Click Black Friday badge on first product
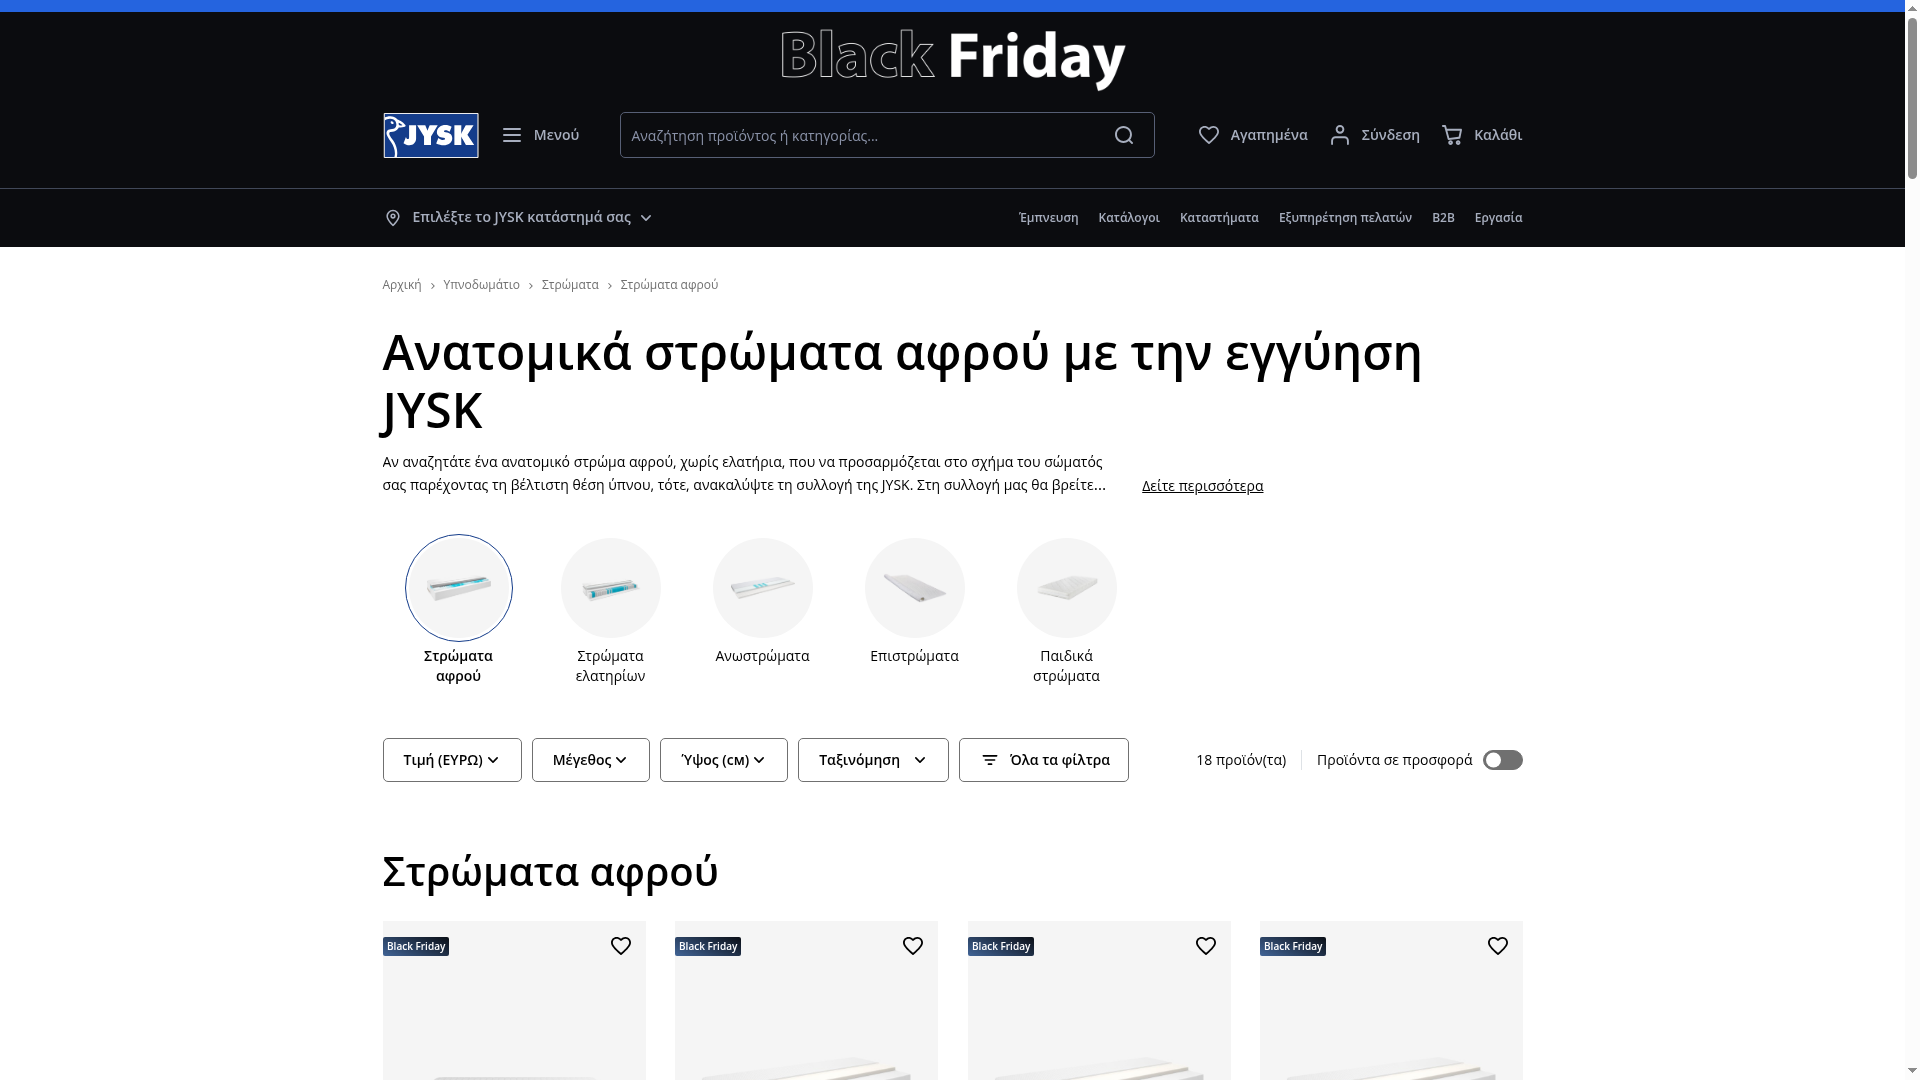Viewport: 1920px width, 1080px height. pyautogui.click(x=416, y=946)
